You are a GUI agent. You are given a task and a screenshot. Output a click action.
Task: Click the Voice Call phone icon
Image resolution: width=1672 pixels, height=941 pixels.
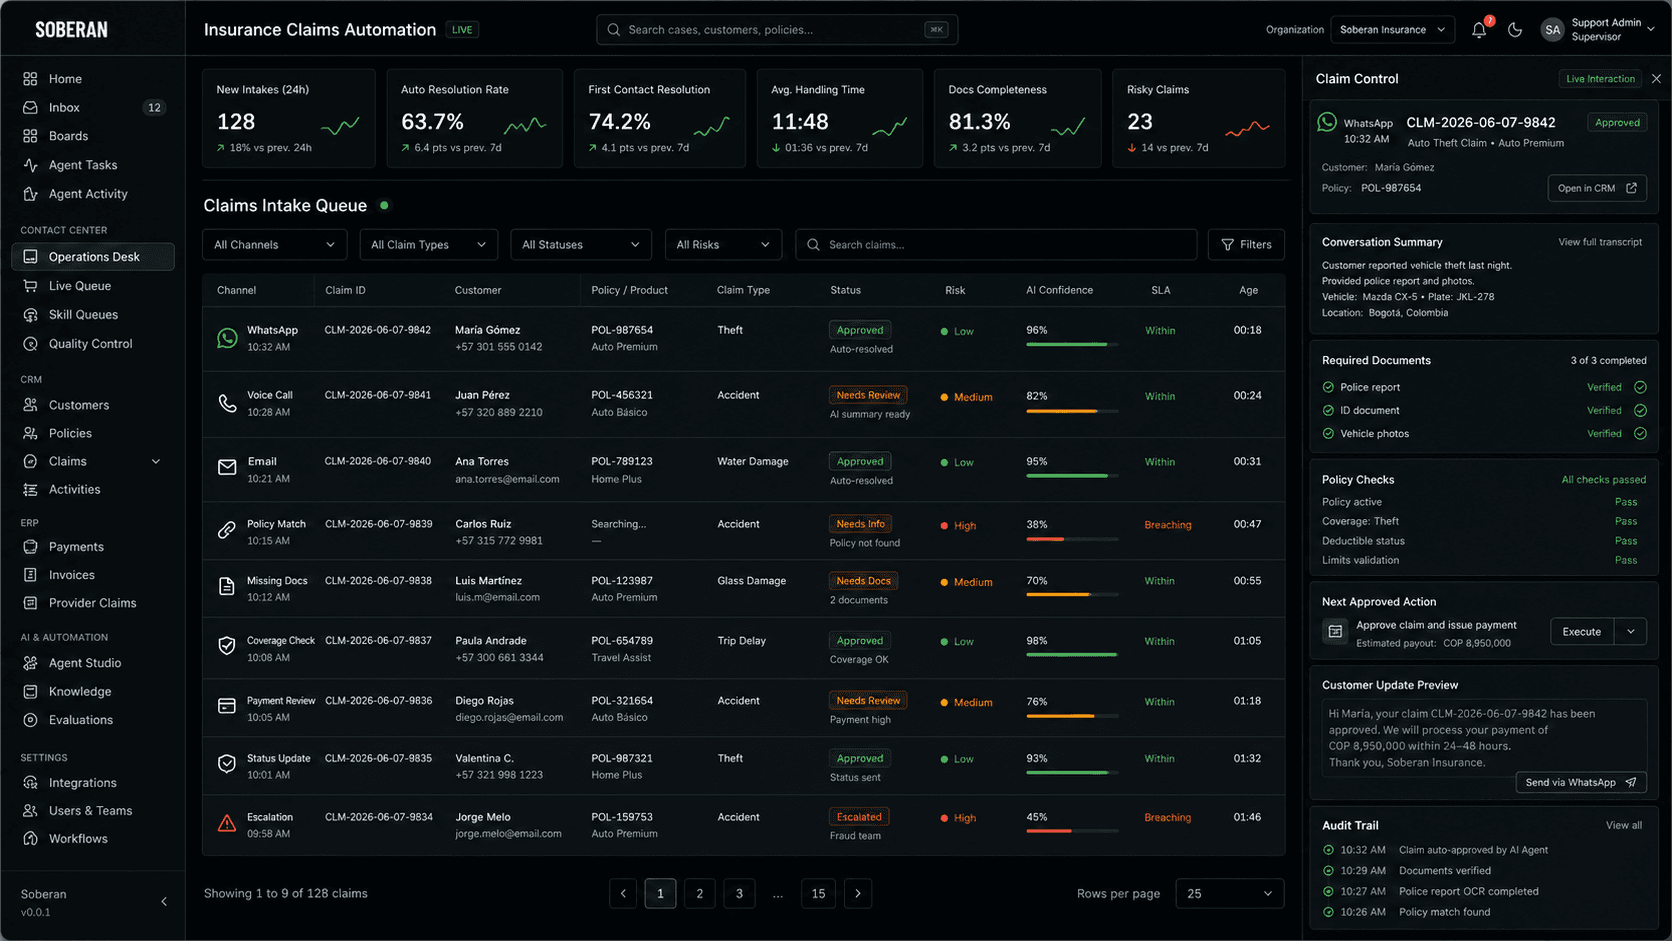coord(227,404)
